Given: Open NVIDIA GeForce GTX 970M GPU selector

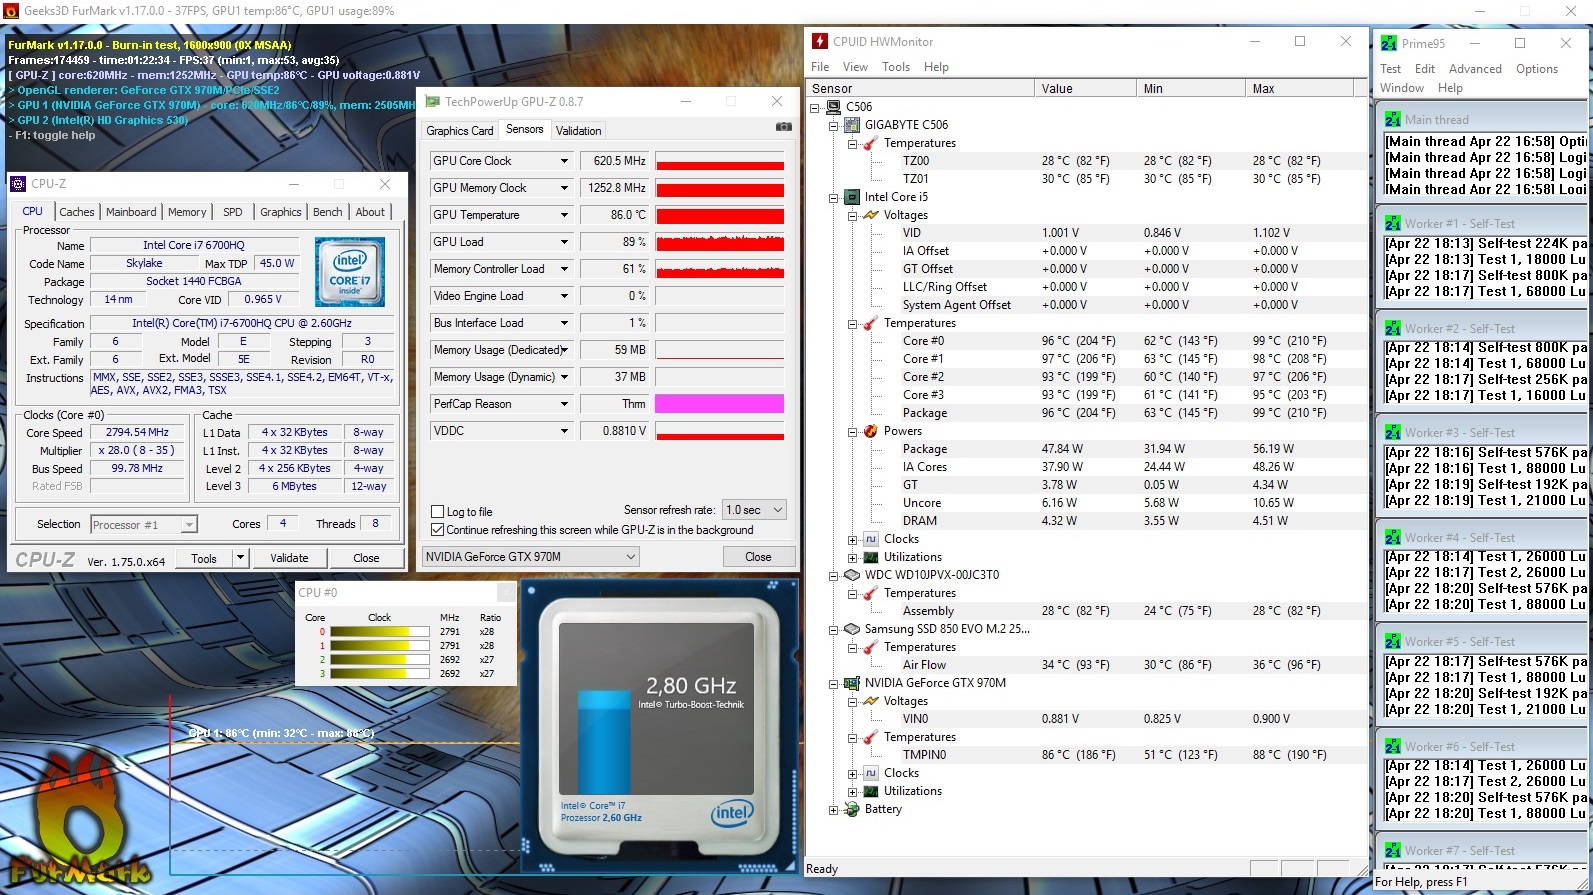Looking at the screenshot, I should tap(531, 557).
